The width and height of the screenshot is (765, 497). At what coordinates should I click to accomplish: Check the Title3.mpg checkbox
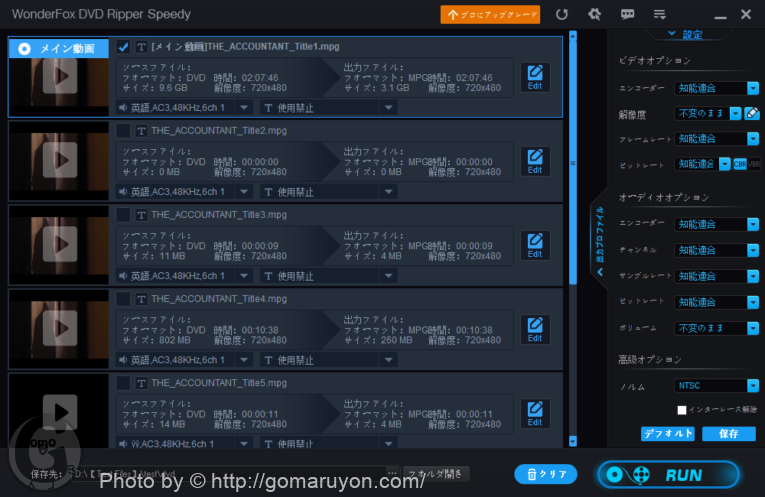click(123, 215)
